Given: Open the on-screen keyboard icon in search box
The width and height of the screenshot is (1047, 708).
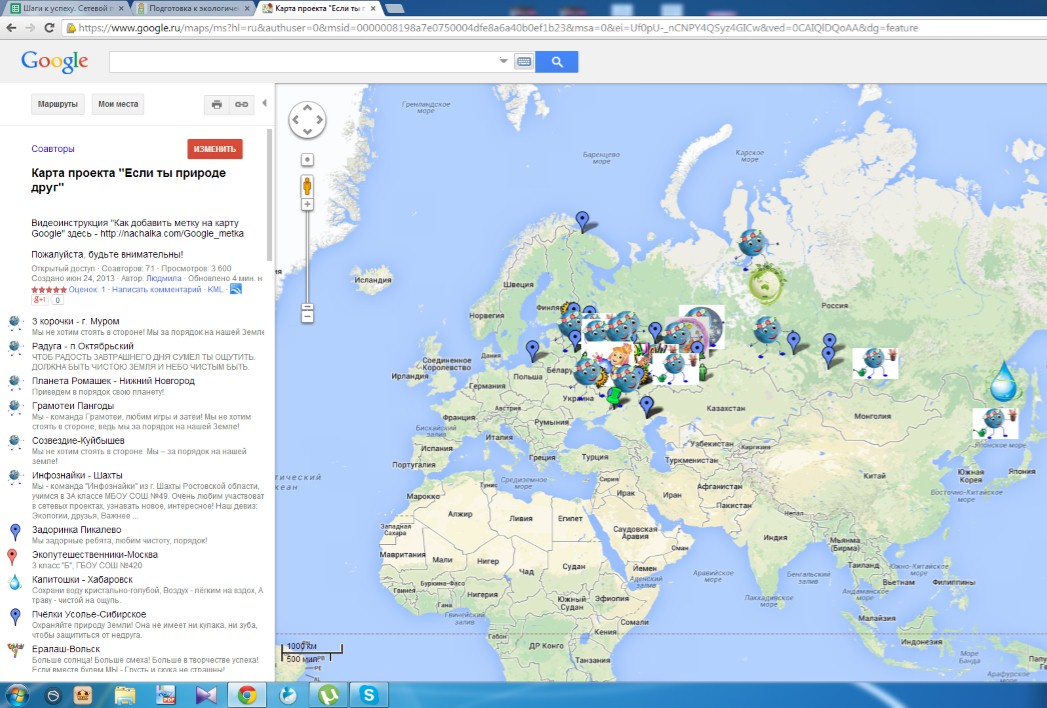Looking at the screenshot, I should [524, 62].
